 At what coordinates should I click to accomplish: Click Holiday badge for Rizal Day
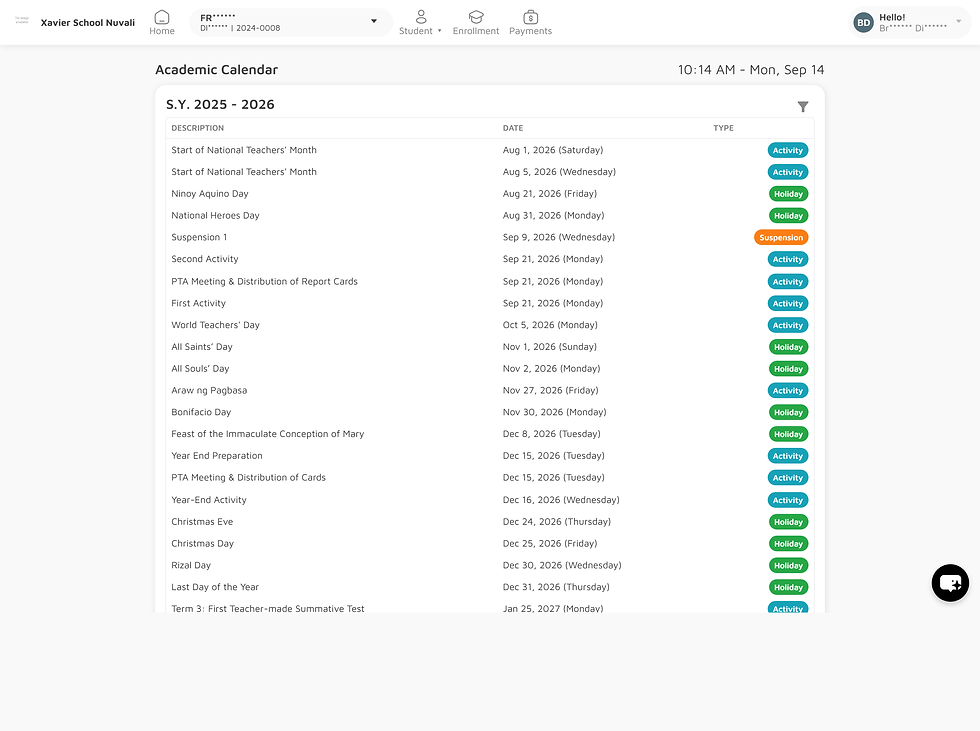[x=788, y=565]
